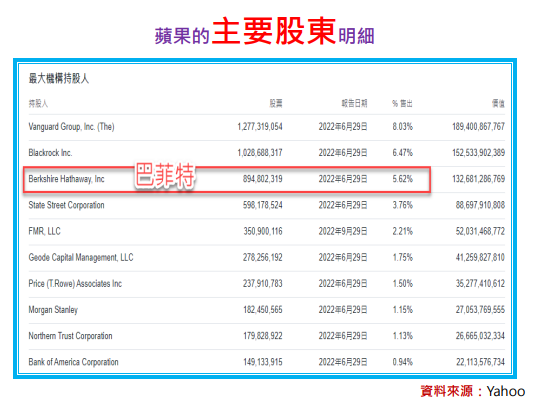The width and height of the screenshot is (536, 403).
Task: Click Bank of America Corporation name
Action: [x=73, y=362]
